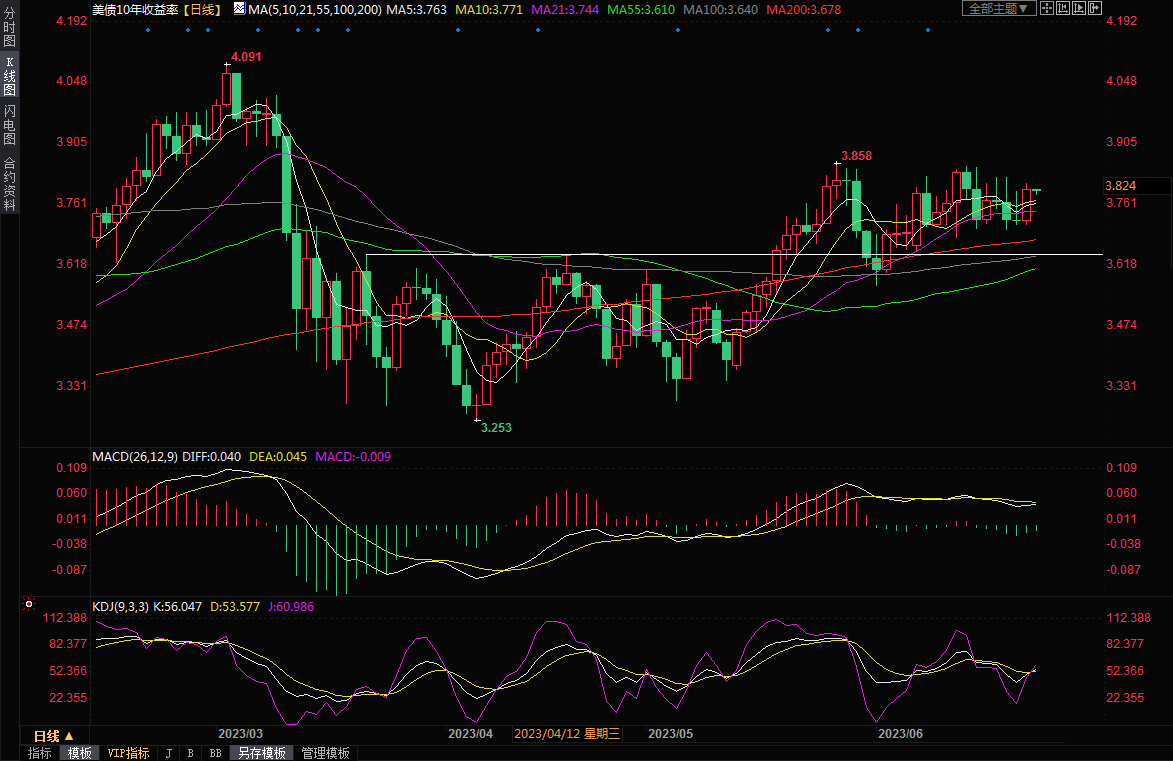Switch to the 指标 tab

coord(40,753)
